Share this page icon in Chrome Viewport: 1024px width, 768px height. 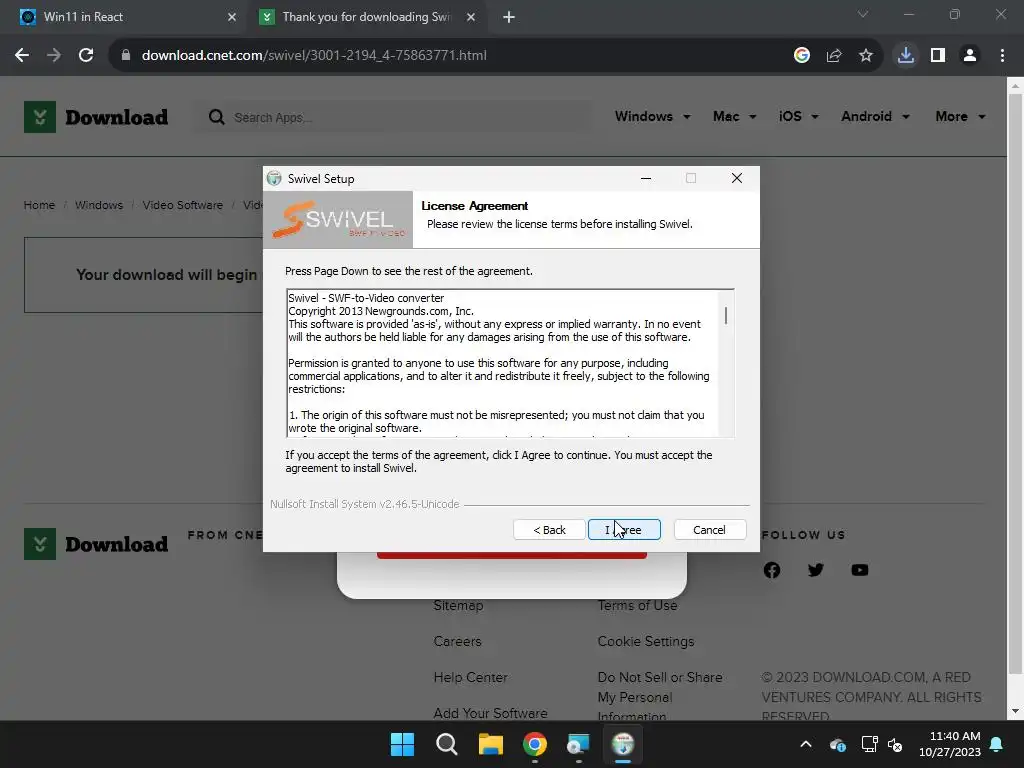pyautogui.click(x=834, y=56)
